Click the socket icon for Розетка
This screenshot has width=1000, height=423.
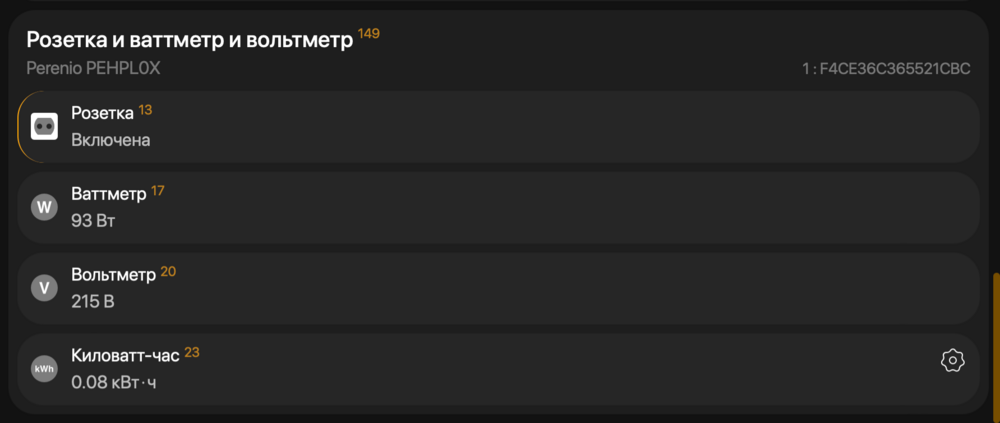45,126
